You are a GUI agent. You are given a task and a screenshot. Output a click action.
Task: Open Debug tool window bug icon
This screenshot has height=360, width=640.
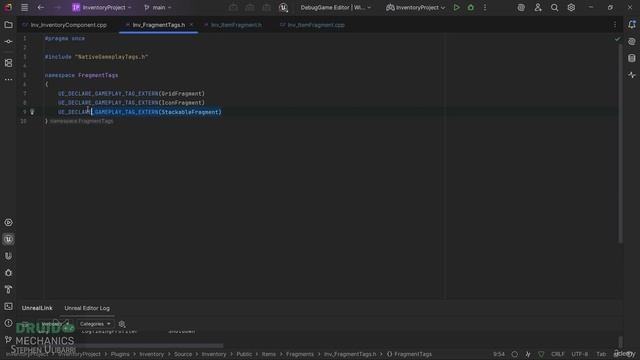click(x=8, y=273)
